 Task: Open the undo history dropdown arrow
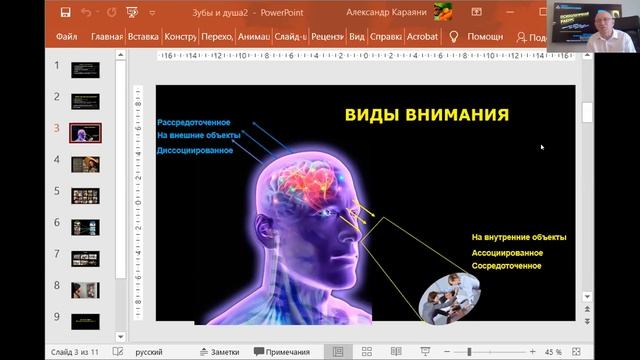[98, 12]
